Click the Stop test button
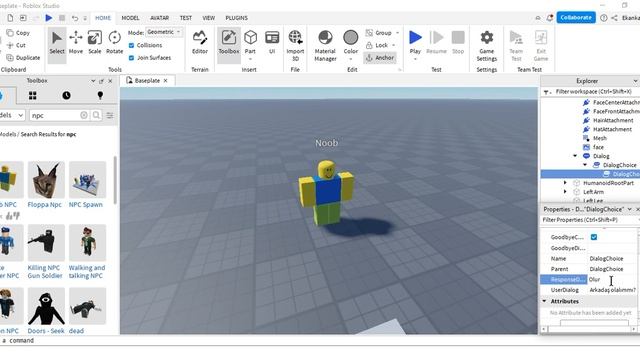The width and height of the screenshot is (640, 360). [x=458, y=43]
